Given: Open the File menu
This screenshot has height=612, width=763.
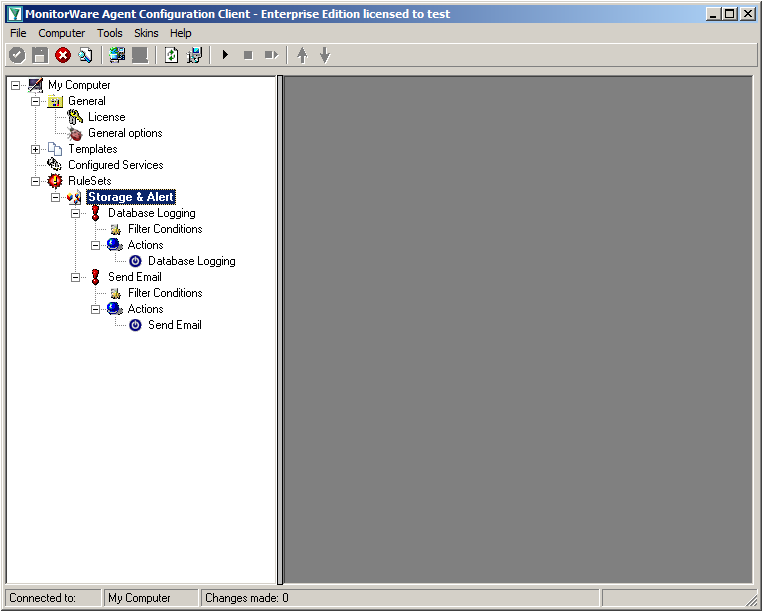Looking at the screenshot, I should point(18,33).
